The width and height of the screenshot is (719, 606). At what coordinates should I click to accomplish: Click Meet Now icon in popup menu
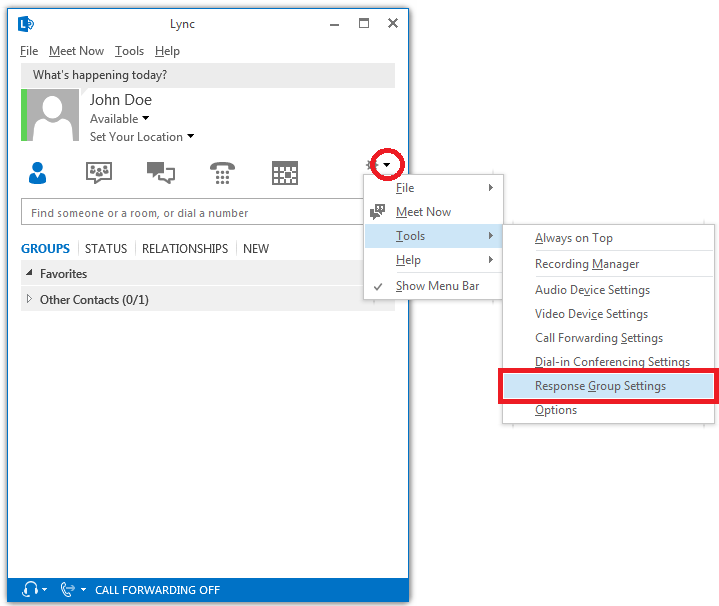pos(377,212)
